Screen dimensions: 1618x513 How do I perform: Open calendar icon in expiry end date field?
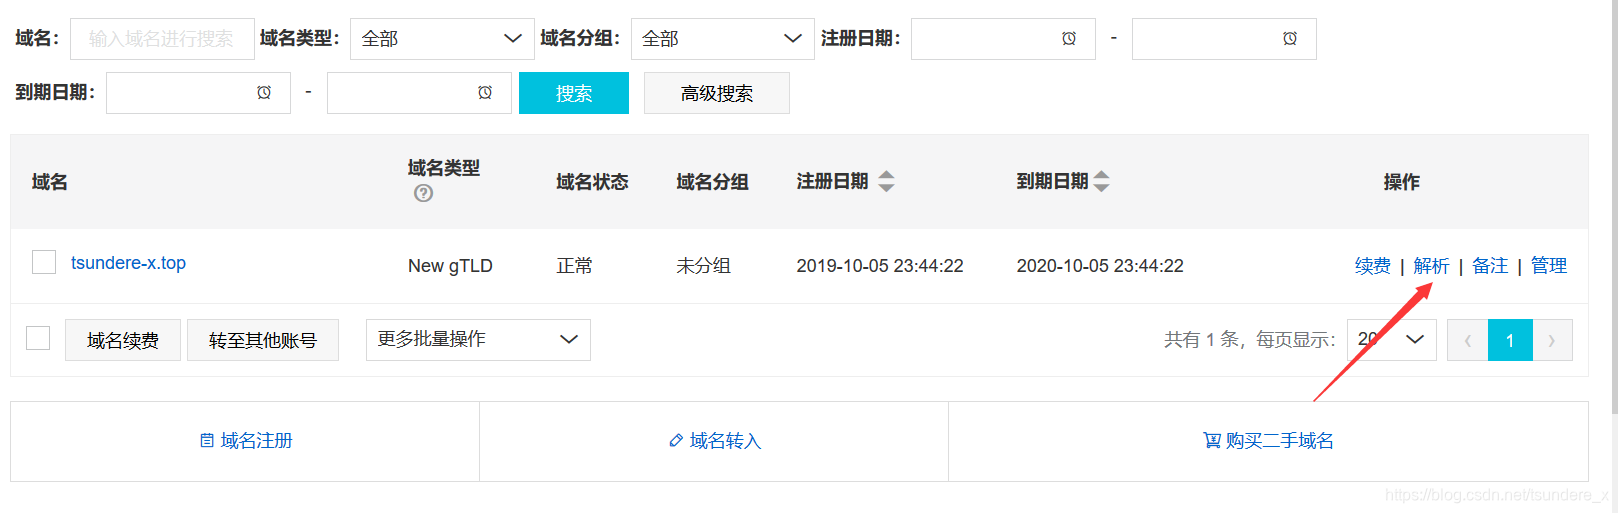485,92
